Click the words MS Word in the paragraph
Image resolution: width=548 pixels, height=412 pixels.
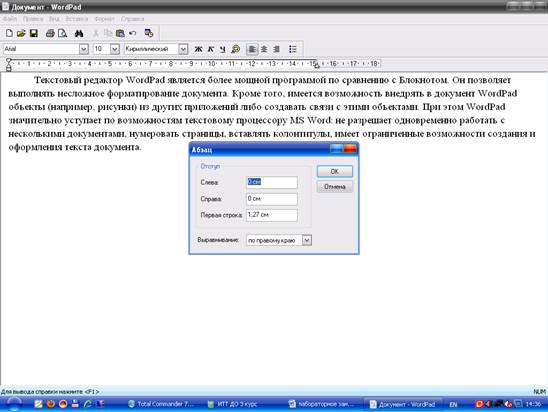click(x=310, y=120)
